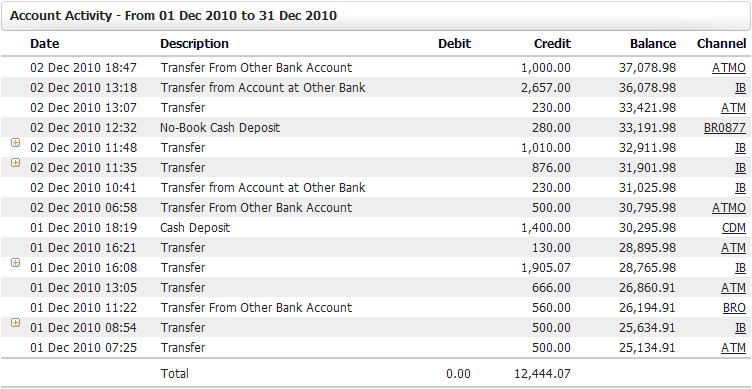Click the CDM channel link
752x389 pixels.
[x=734, y=228]
